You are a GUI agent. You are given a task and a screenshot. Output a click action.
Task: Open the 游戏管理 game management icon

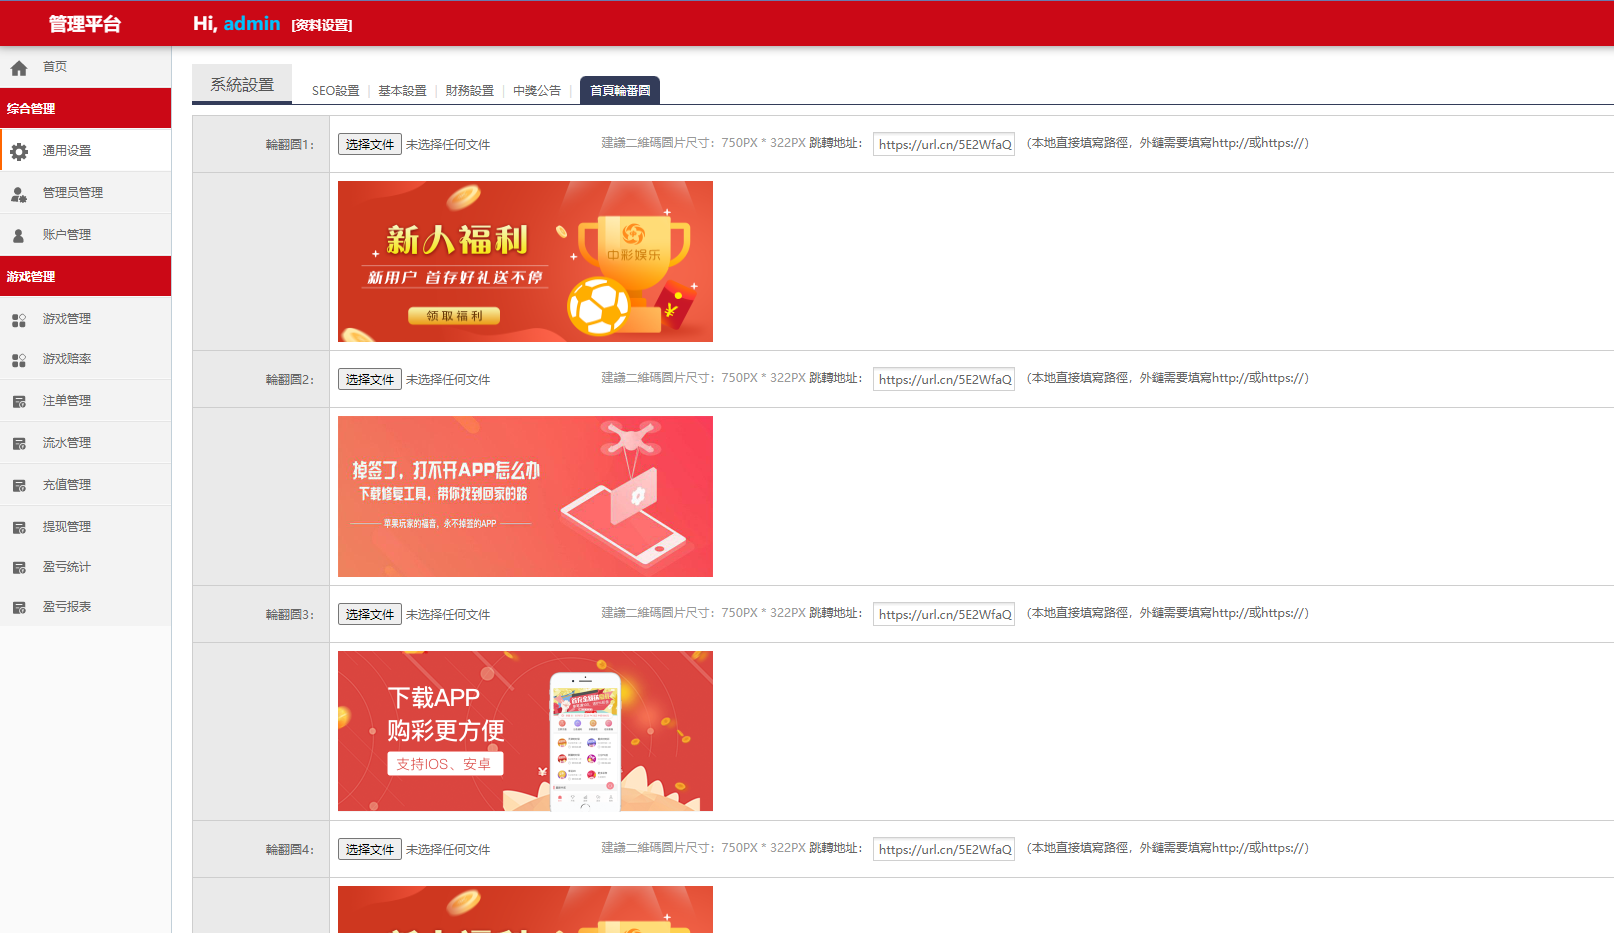point(18,318)
